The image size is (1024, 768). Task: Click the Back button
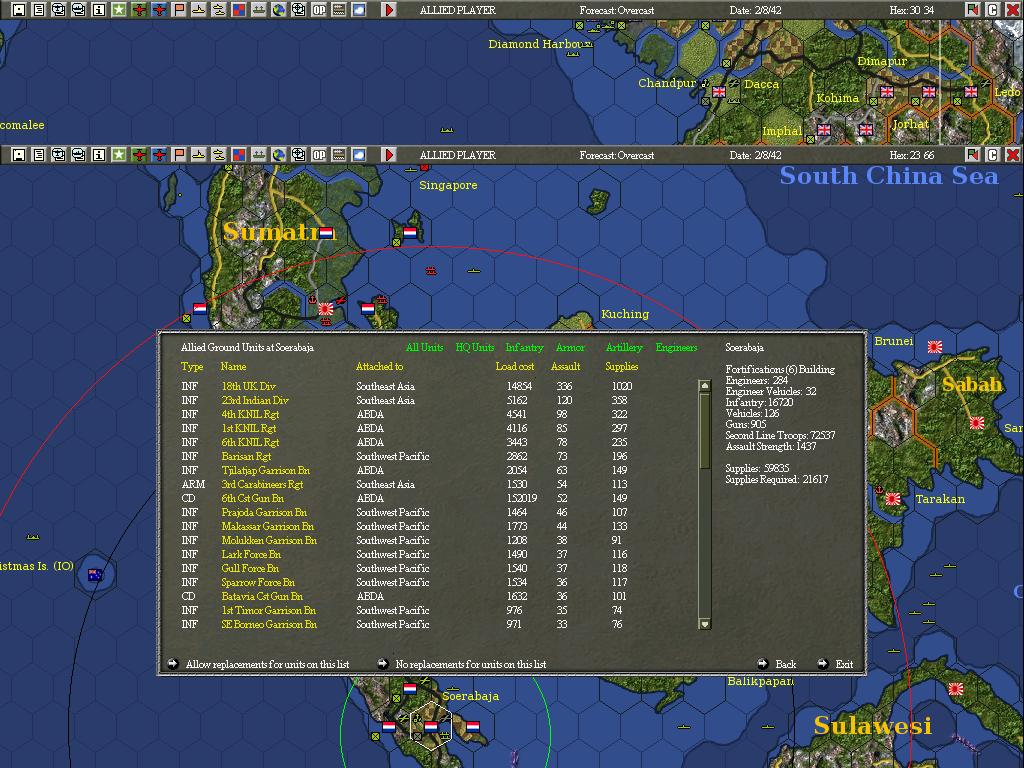(x=776, y=664)
